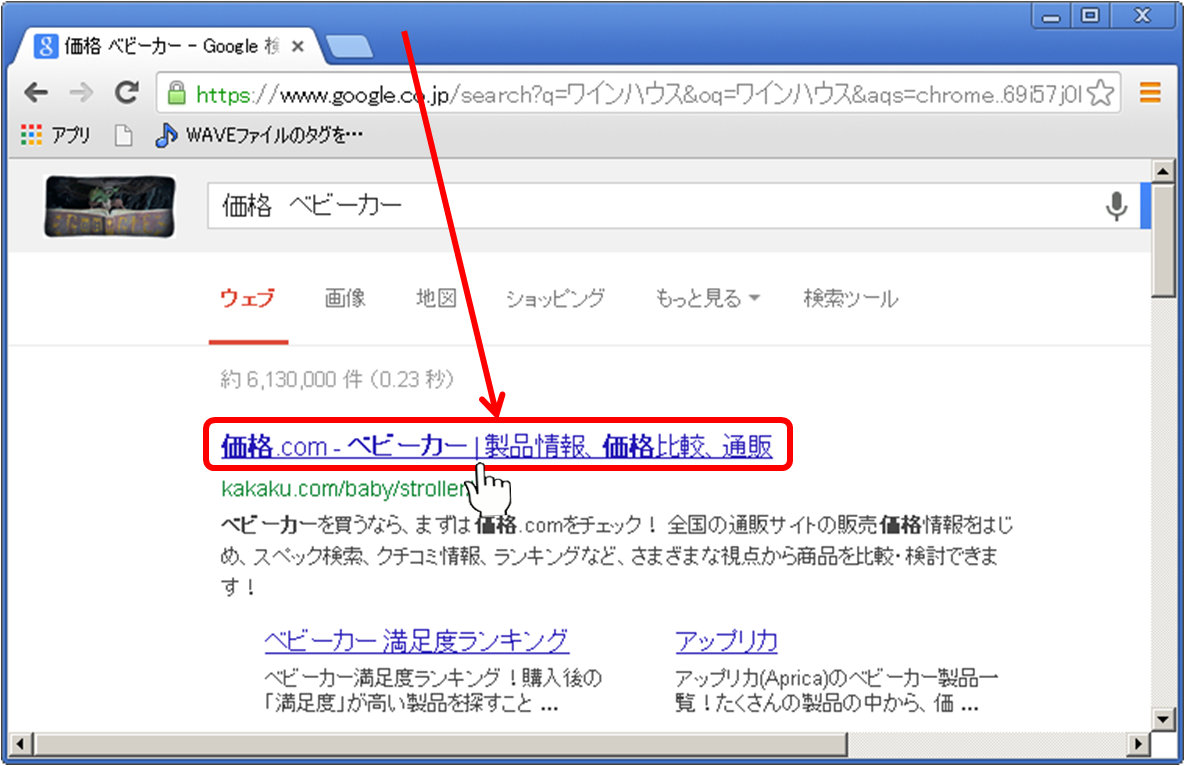Open the Chrome menu hamburger icon
Viewport: 1185px width, 766px height.
tap(1149, 93)
